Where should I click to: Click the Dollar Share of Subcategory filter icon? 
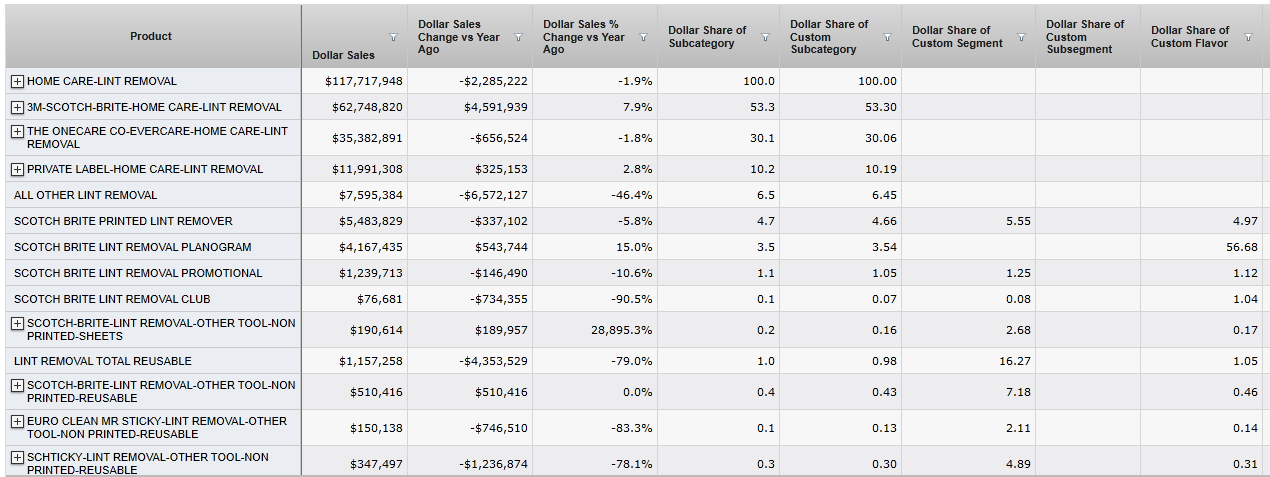765,37
